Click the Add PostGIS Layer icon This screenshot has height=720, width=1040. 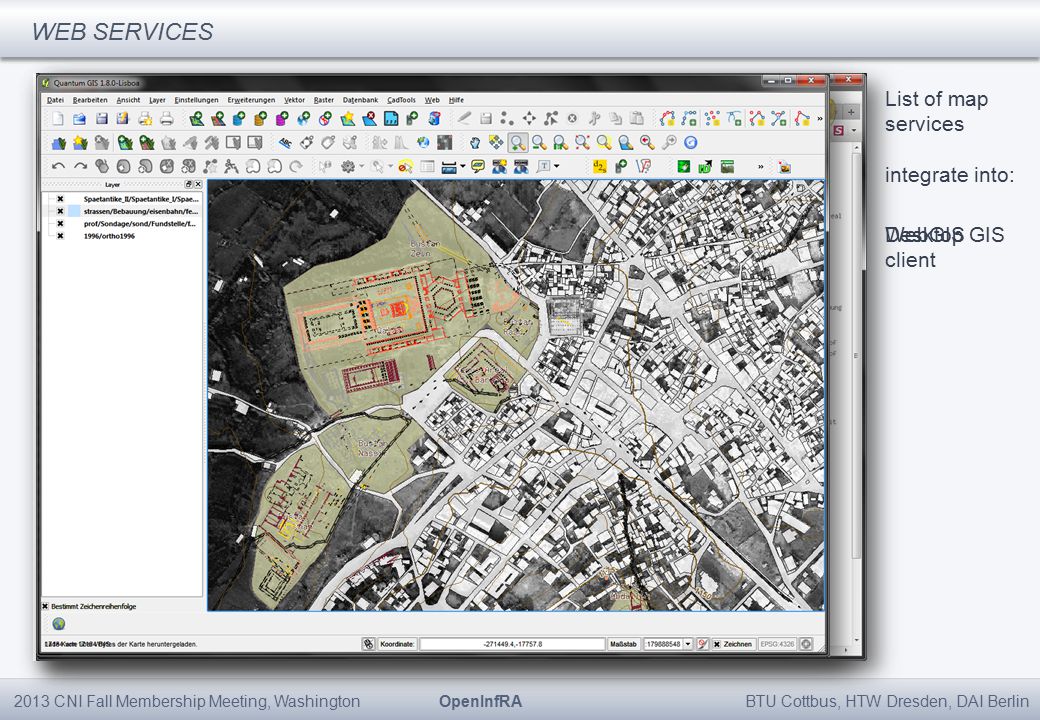239,119
